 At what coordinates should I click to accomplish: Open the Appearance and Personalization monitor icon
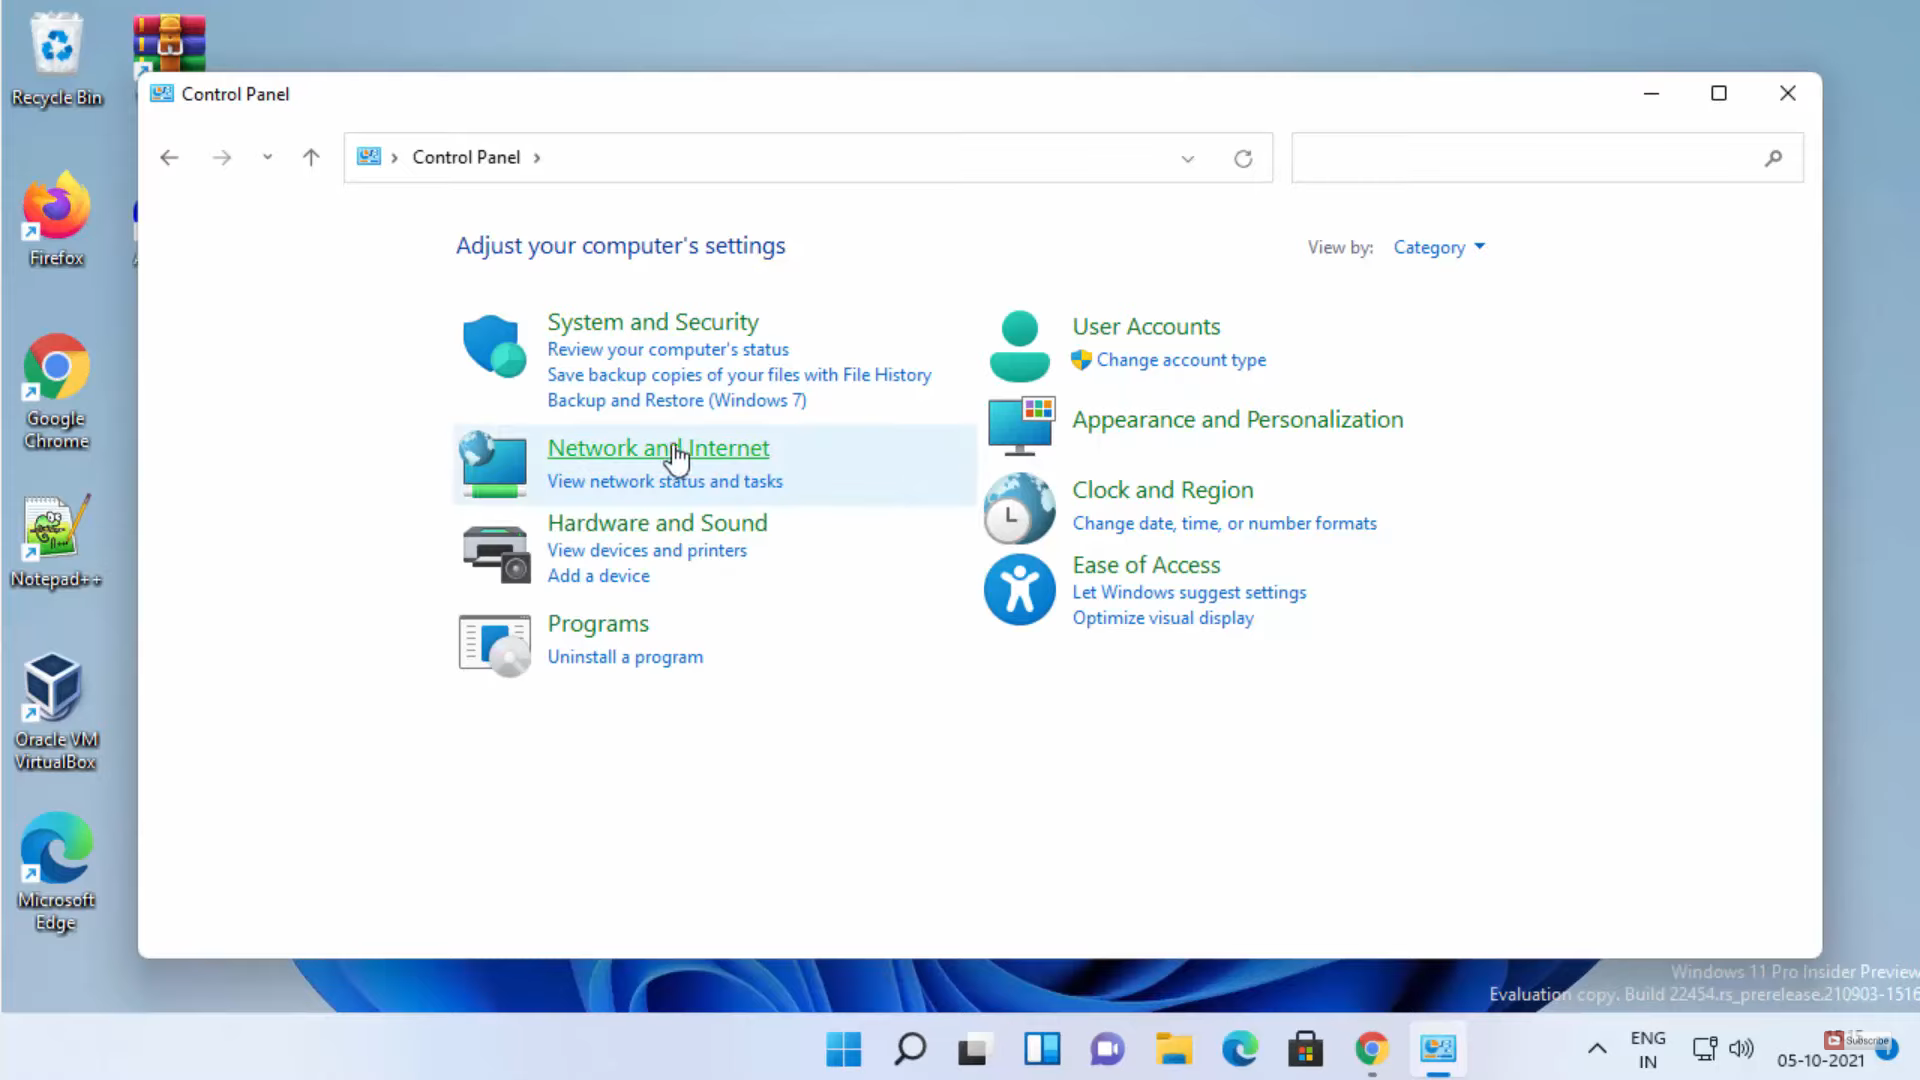click(x=1020, y=425)
